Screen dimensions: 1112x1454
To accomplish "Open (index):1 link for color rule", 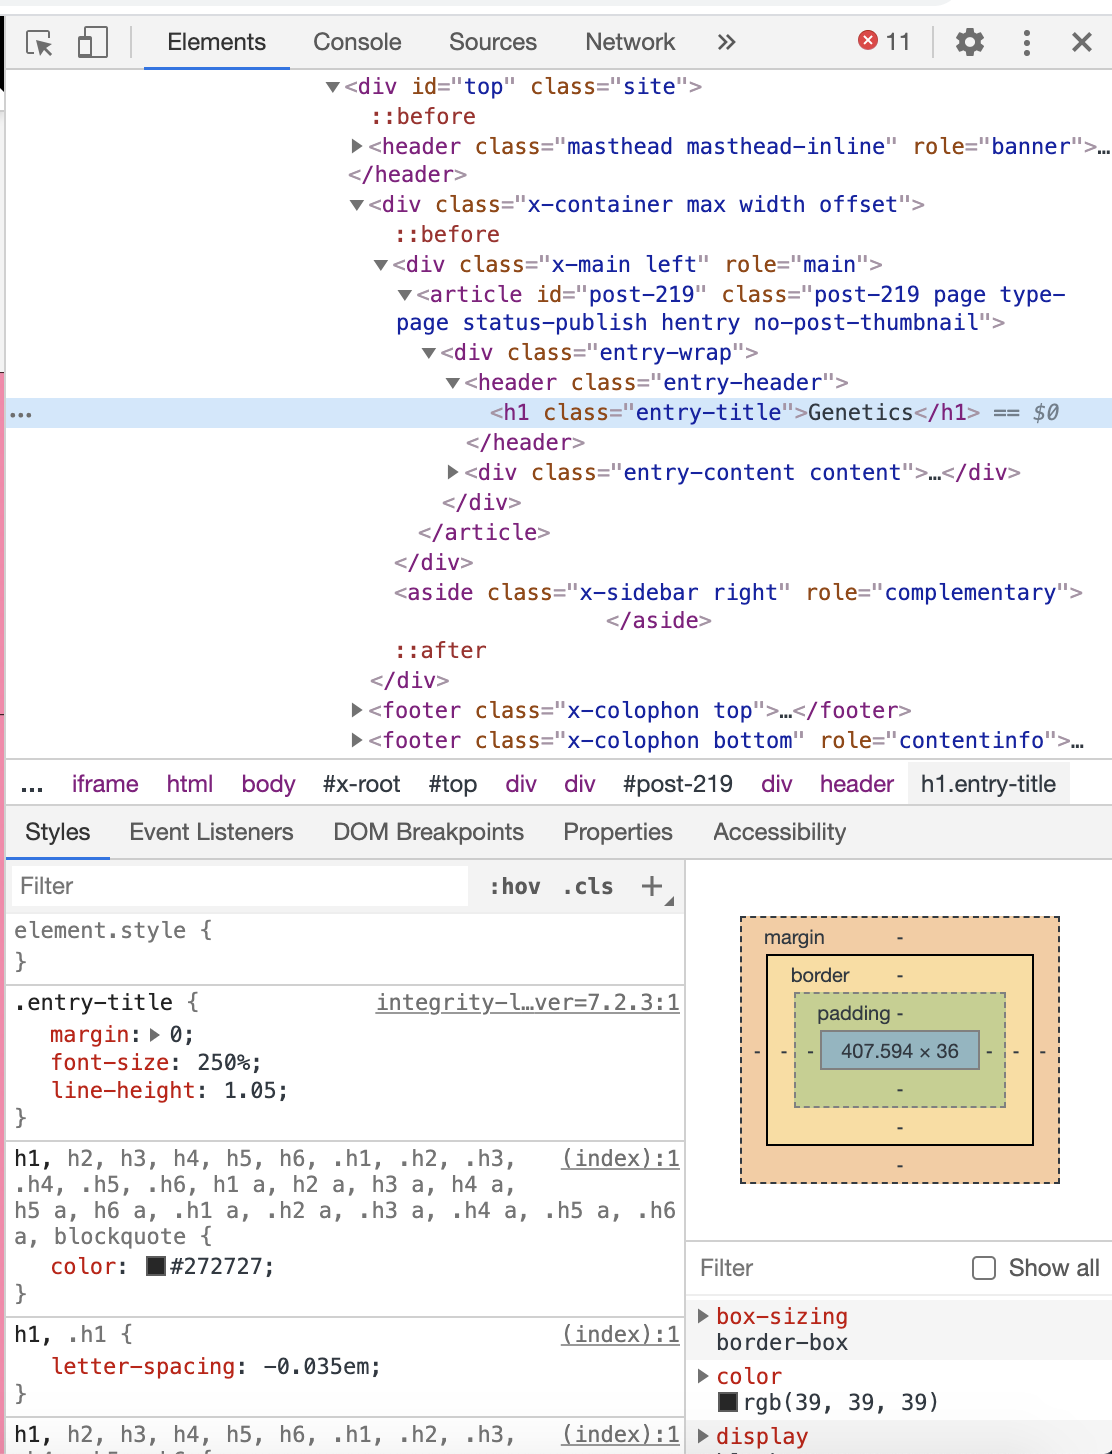I will pyautogui.click(x=621, y=1158).
